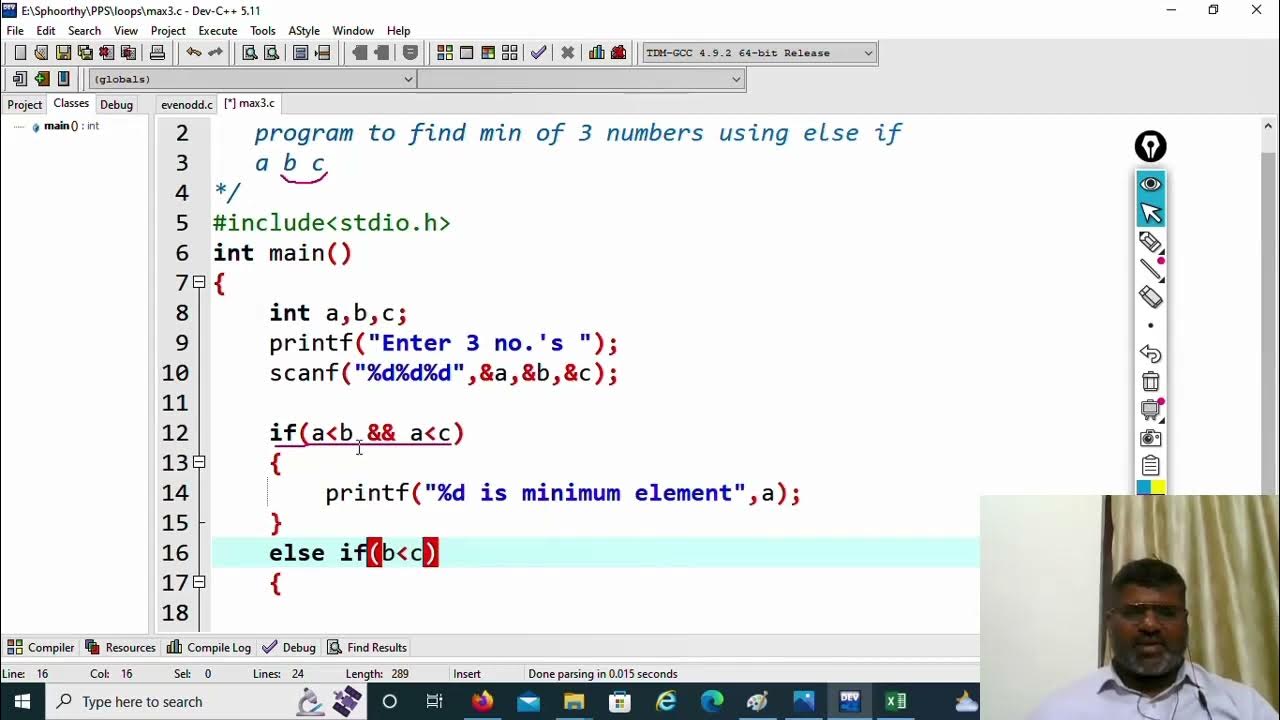Open the whiteboard easel tool
Viewport: 1280px width, 720px height.
[x=1150, y=410]
